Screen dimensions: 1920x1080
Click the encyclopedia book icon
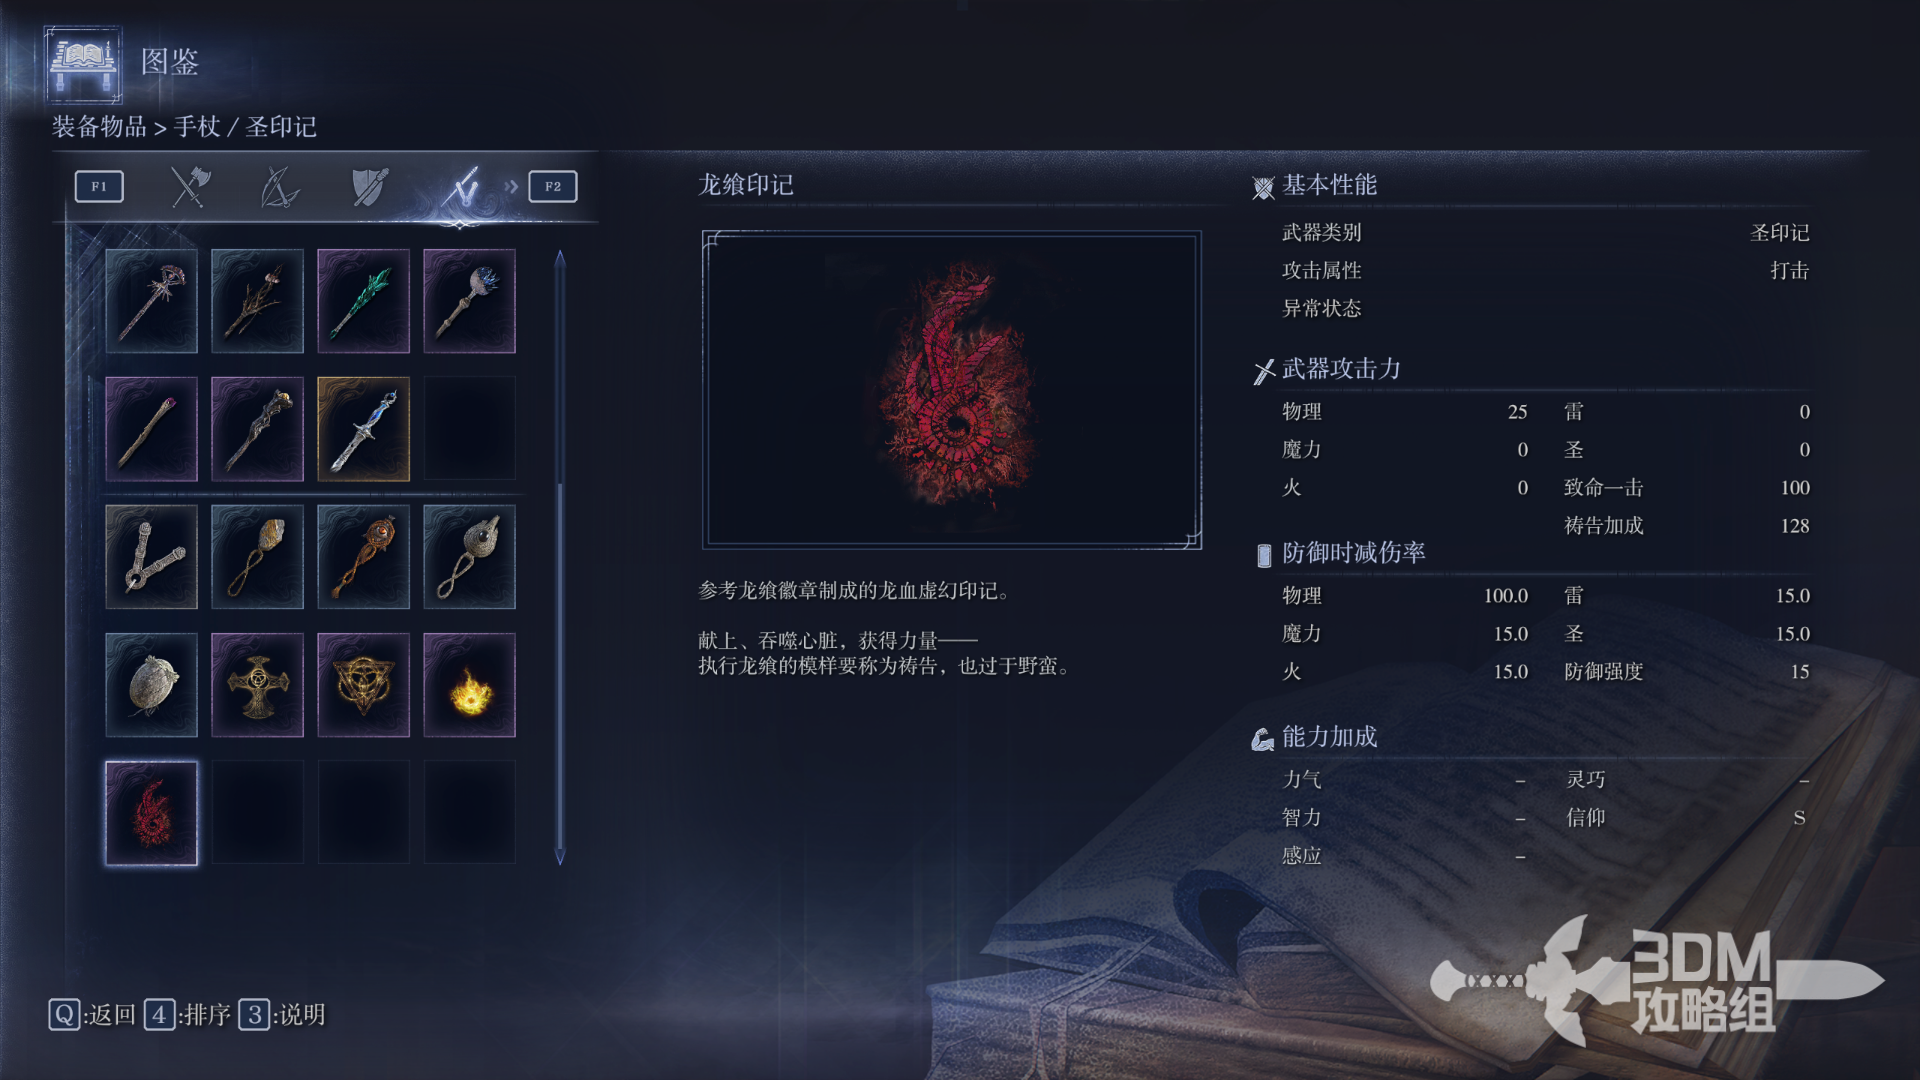pos(83,64)
